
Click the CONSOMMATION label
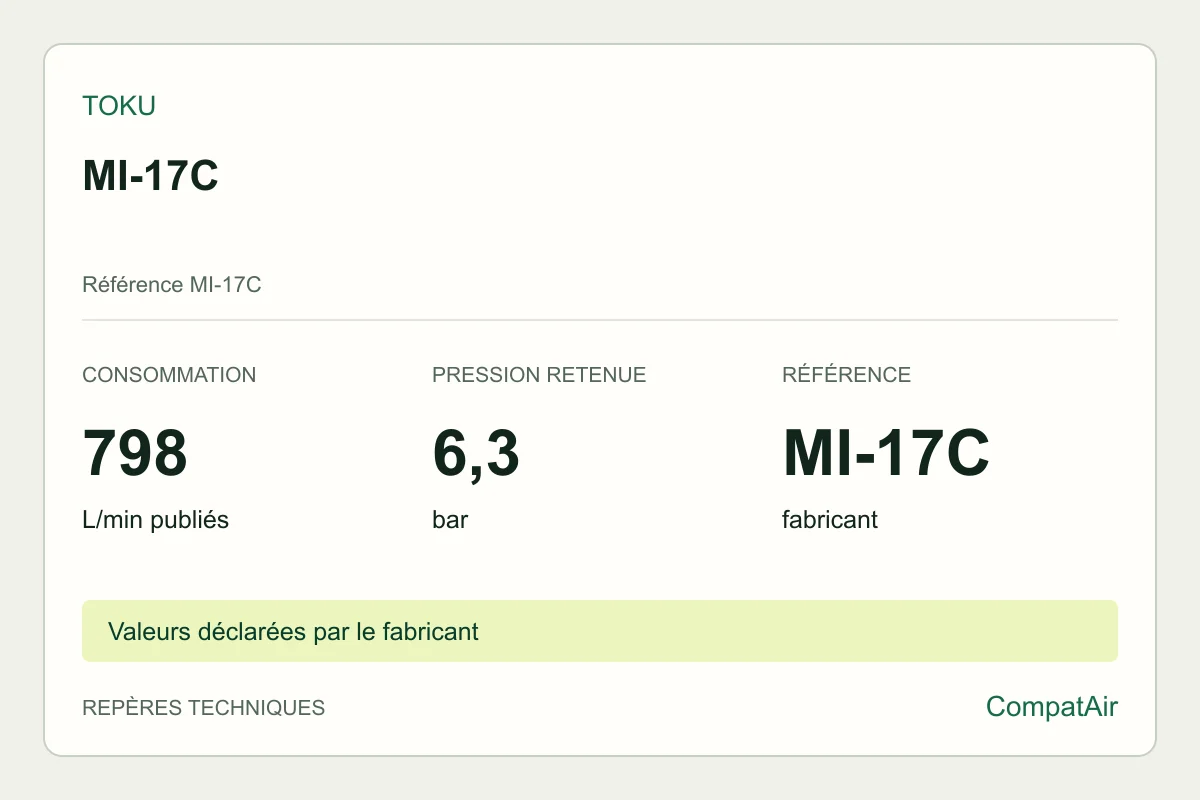tap(169, 375)
